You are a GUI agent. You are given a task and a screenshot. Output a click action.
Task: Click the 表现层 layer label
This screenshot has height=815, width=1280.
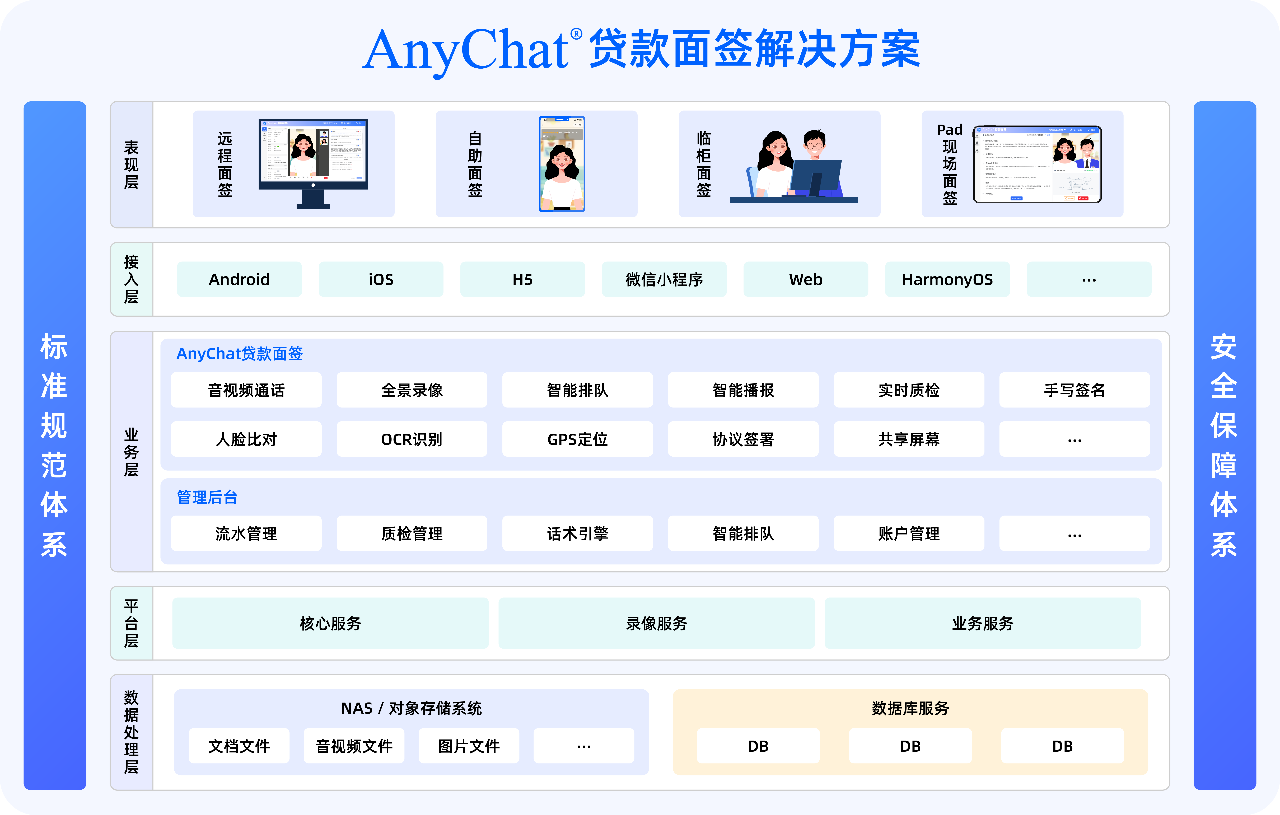131,164
